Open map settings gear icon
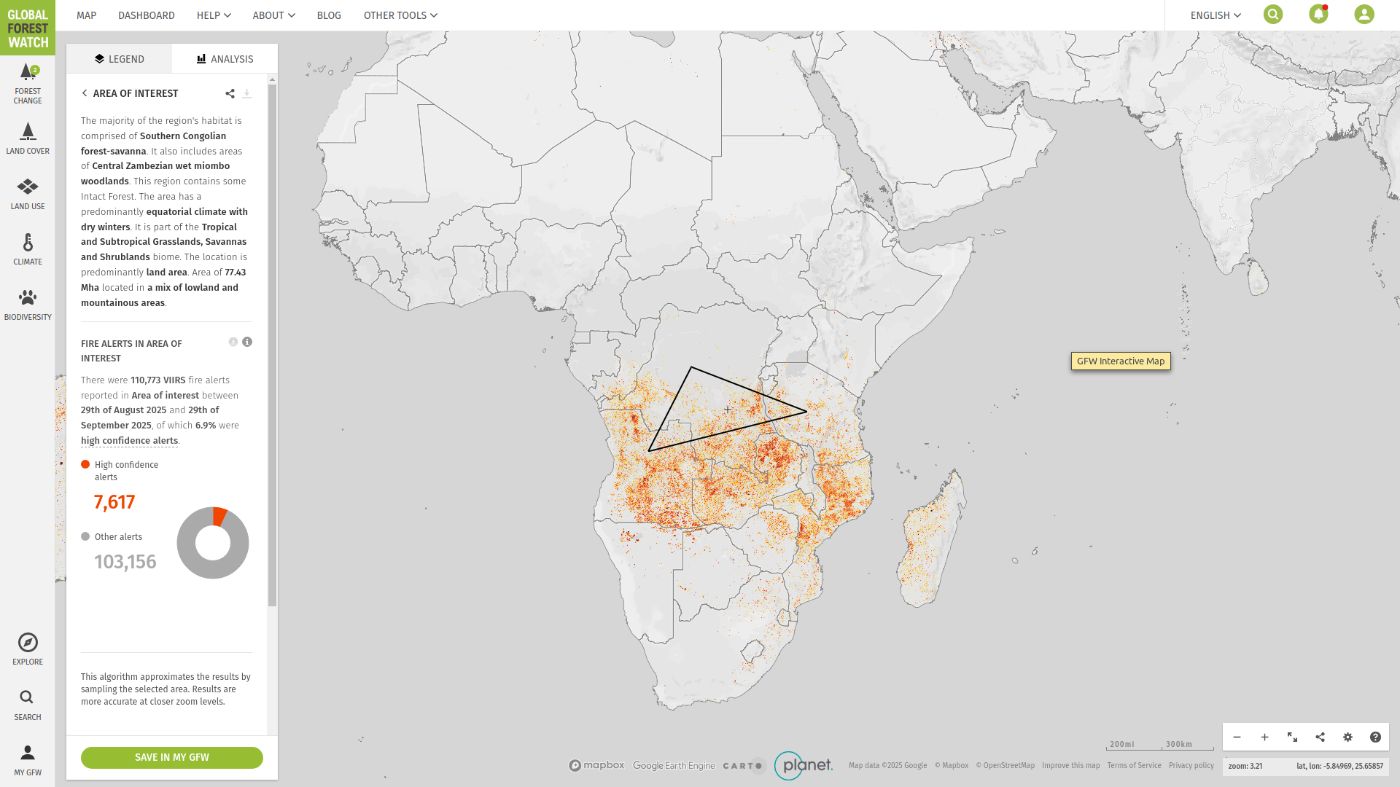The height and width of the screenshot is (787, 1400). point(1347,737)
